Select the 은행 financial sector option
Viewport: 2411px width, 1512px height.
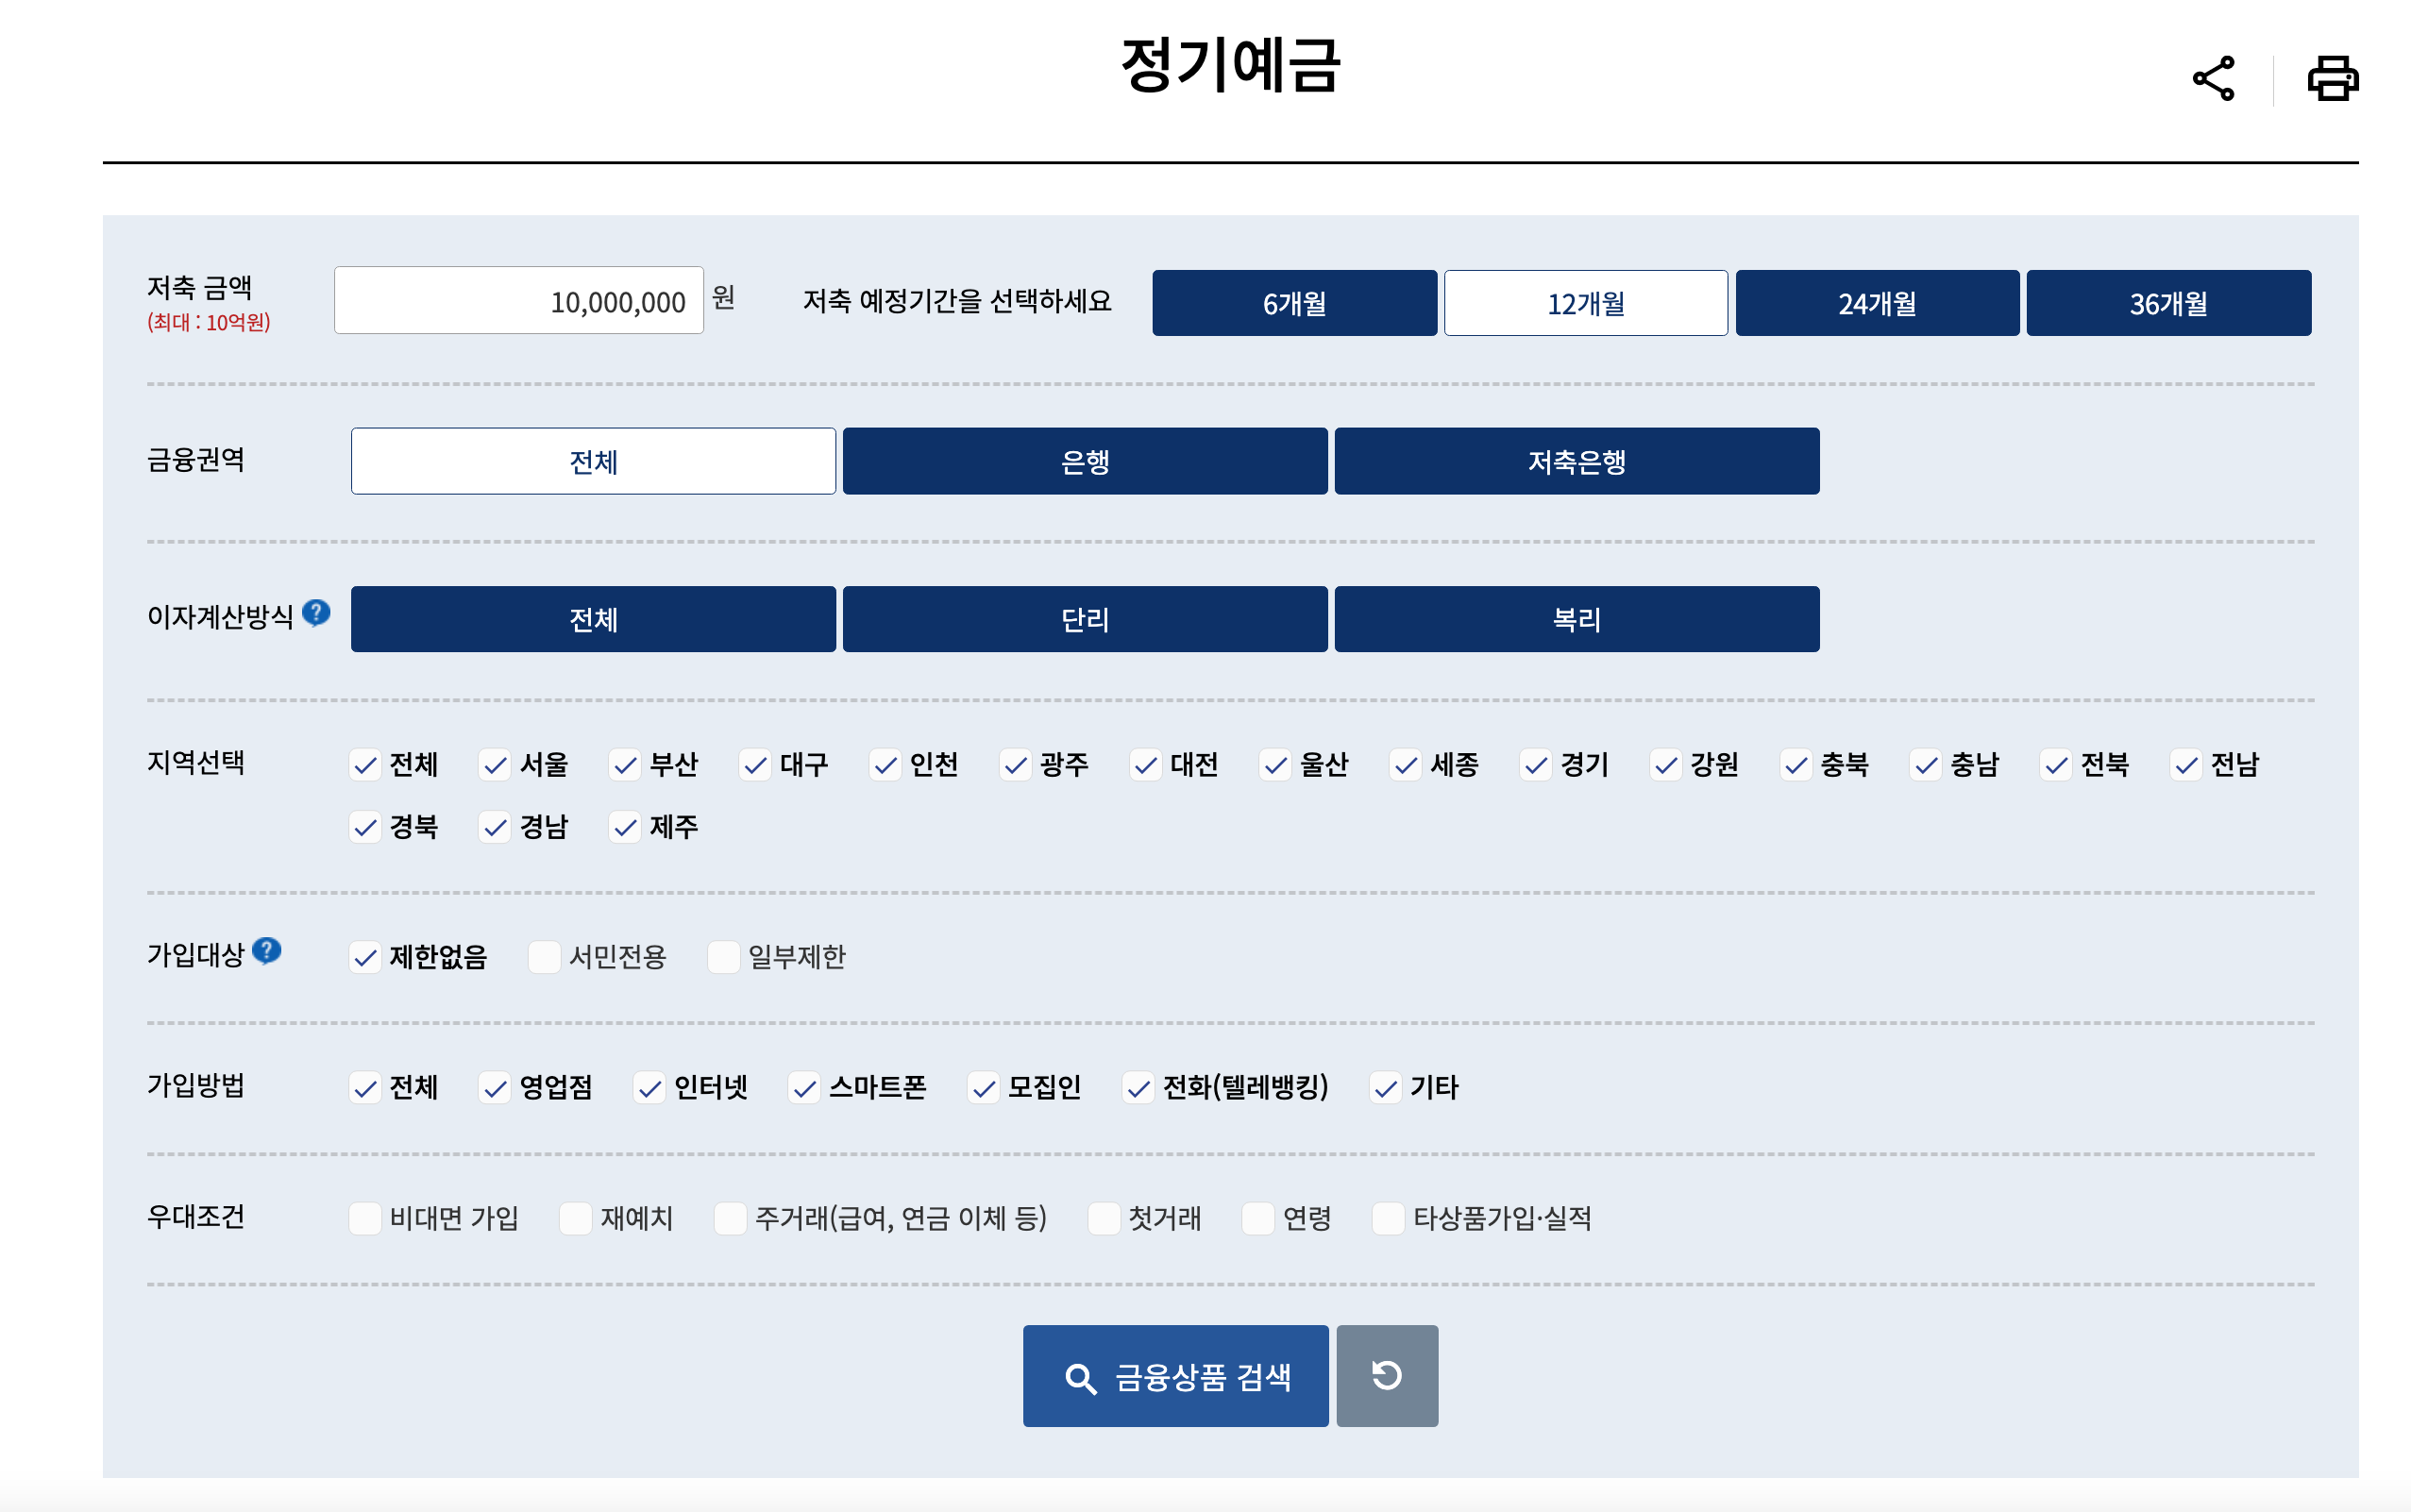tap(1084, 460)
